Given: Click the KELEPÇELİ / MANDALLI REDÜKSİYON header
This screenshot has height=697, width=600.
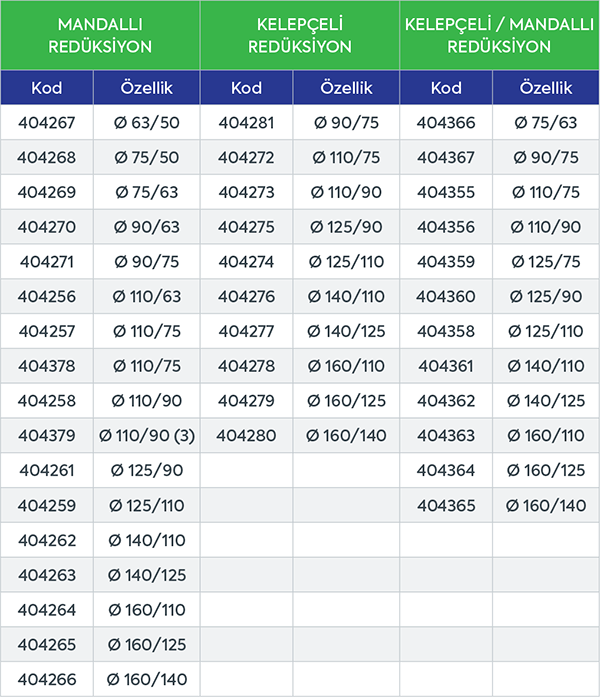Looking at the screenshot, I should click(x=499, y=35).
